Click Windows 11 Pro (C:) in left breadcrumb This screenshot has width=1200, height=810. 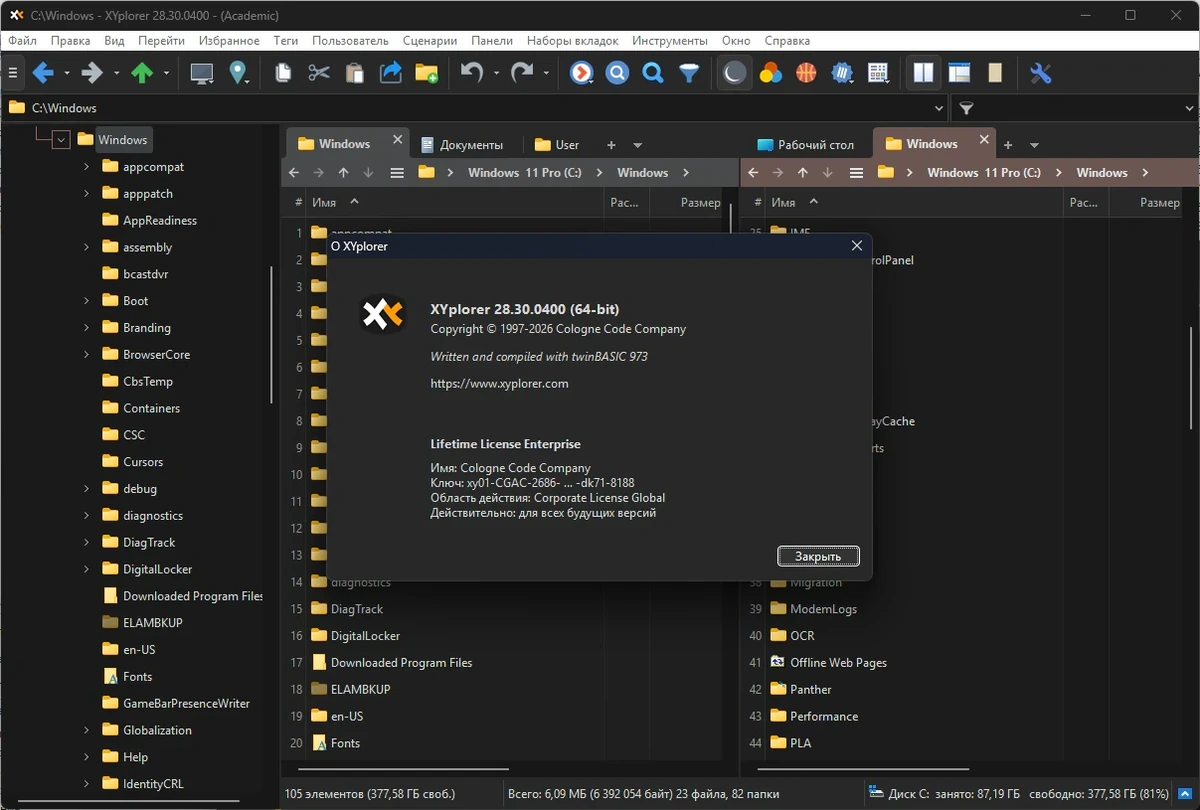(x=524, y=173)
